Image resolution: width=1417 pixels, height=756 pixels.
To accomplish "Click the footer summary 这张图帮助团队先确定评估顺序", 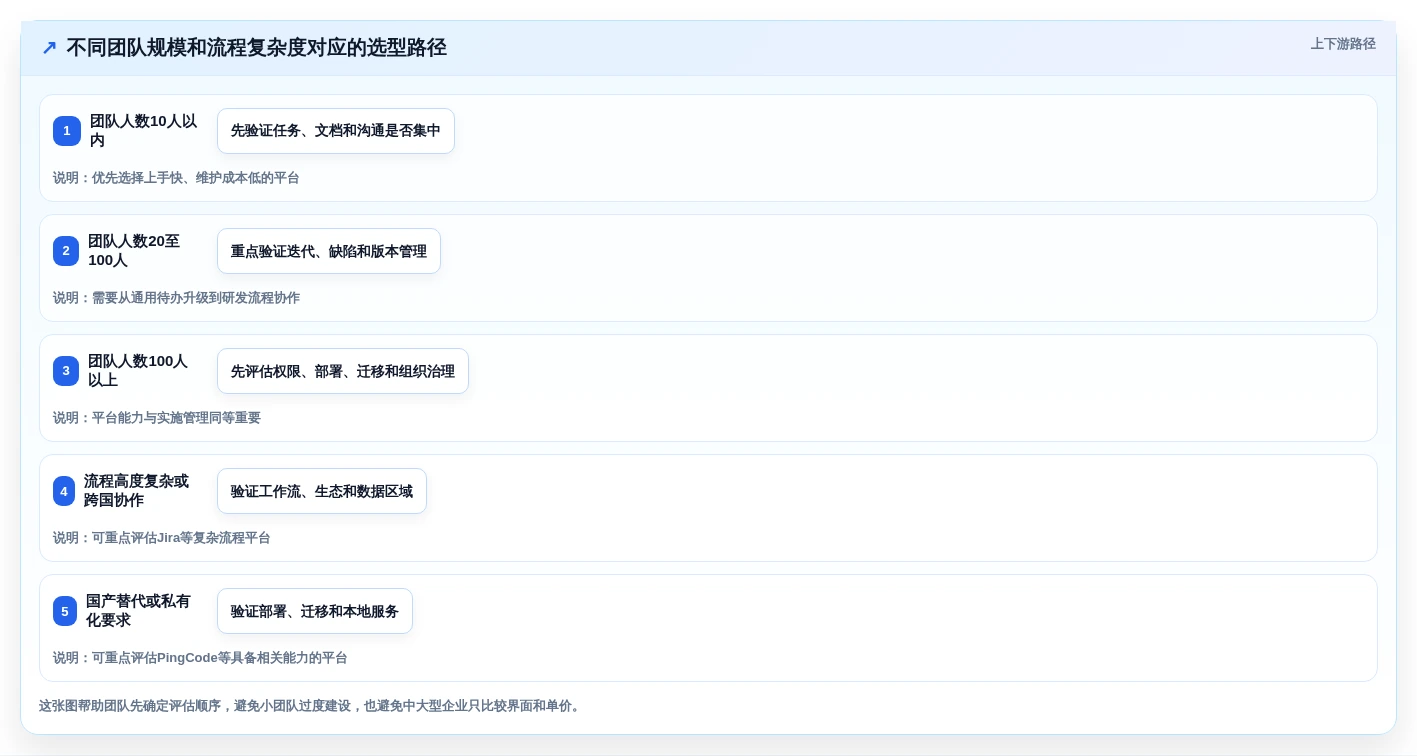I will [311, 706].
